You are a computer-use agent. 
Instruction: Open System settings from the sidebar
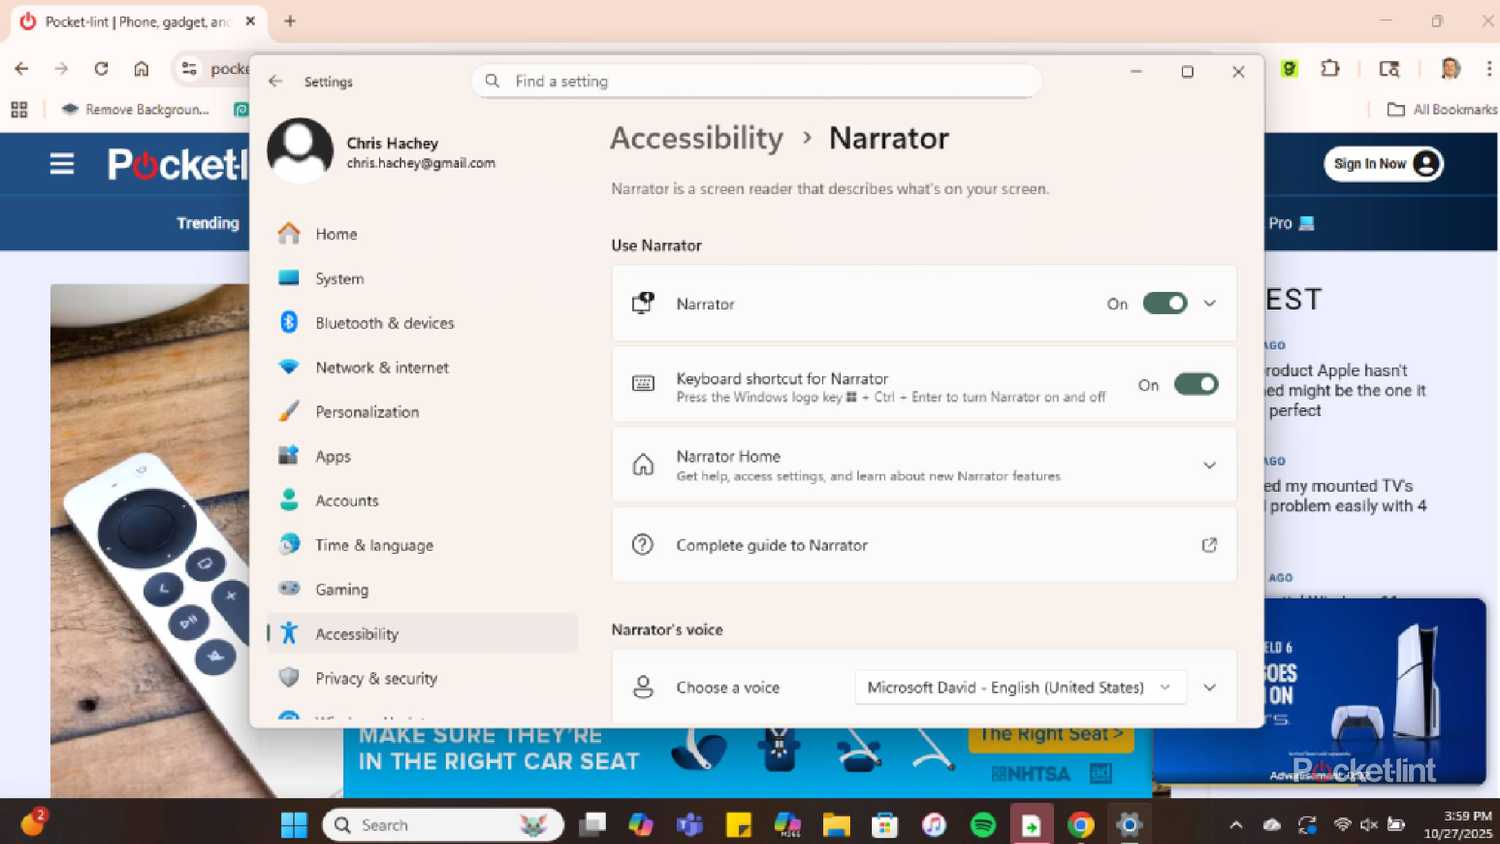click(x=338, y=278)
